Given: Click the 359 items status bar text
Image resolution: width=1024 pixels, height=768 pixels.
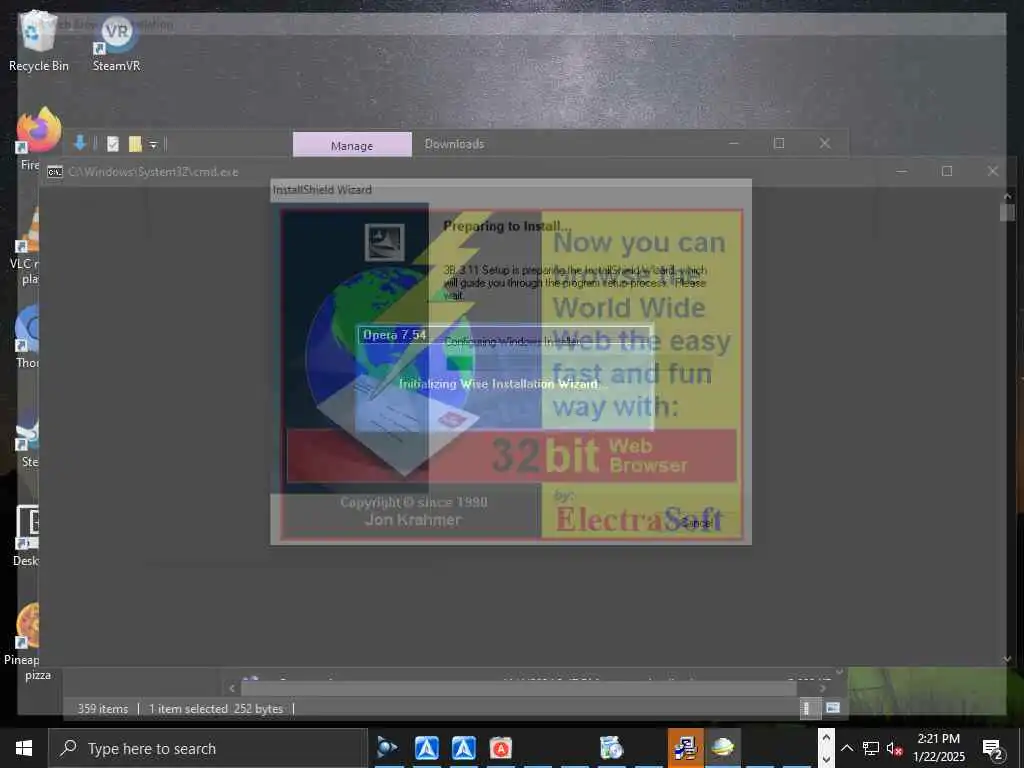Looking at the screenshot, I should (x=103, y=709).
